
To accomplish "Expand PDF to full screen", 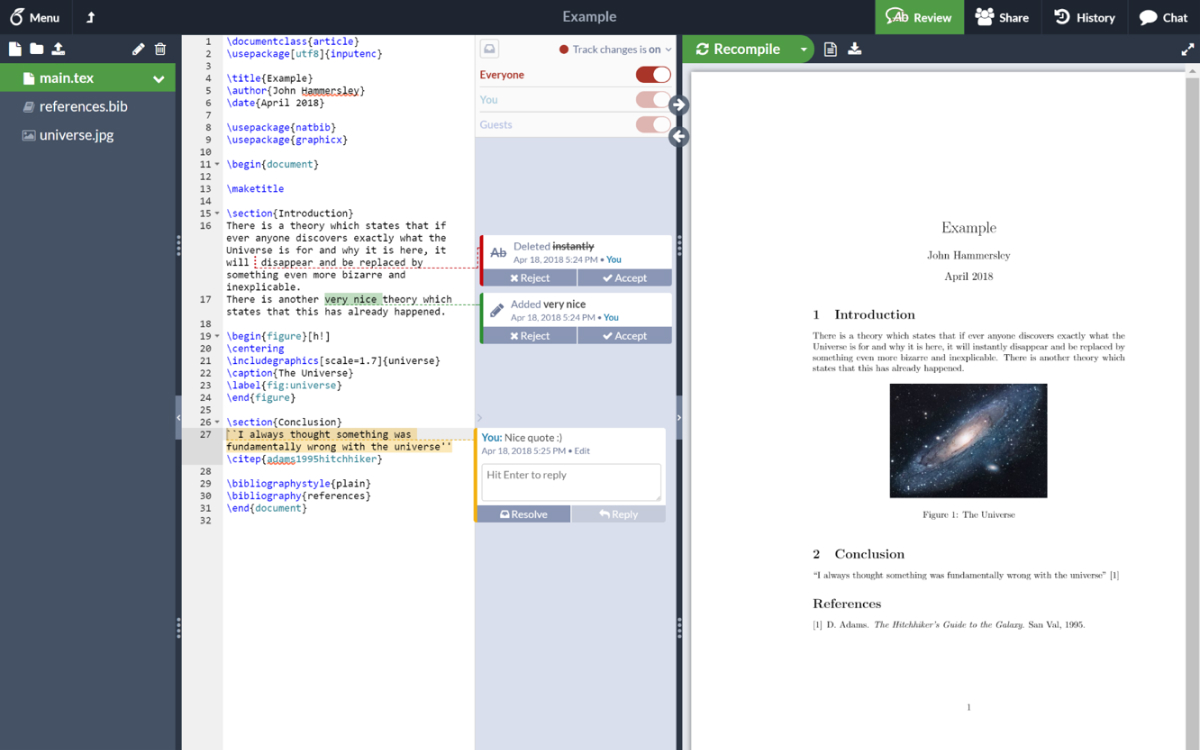I will pyautogui.click(x=1187, y=49).
